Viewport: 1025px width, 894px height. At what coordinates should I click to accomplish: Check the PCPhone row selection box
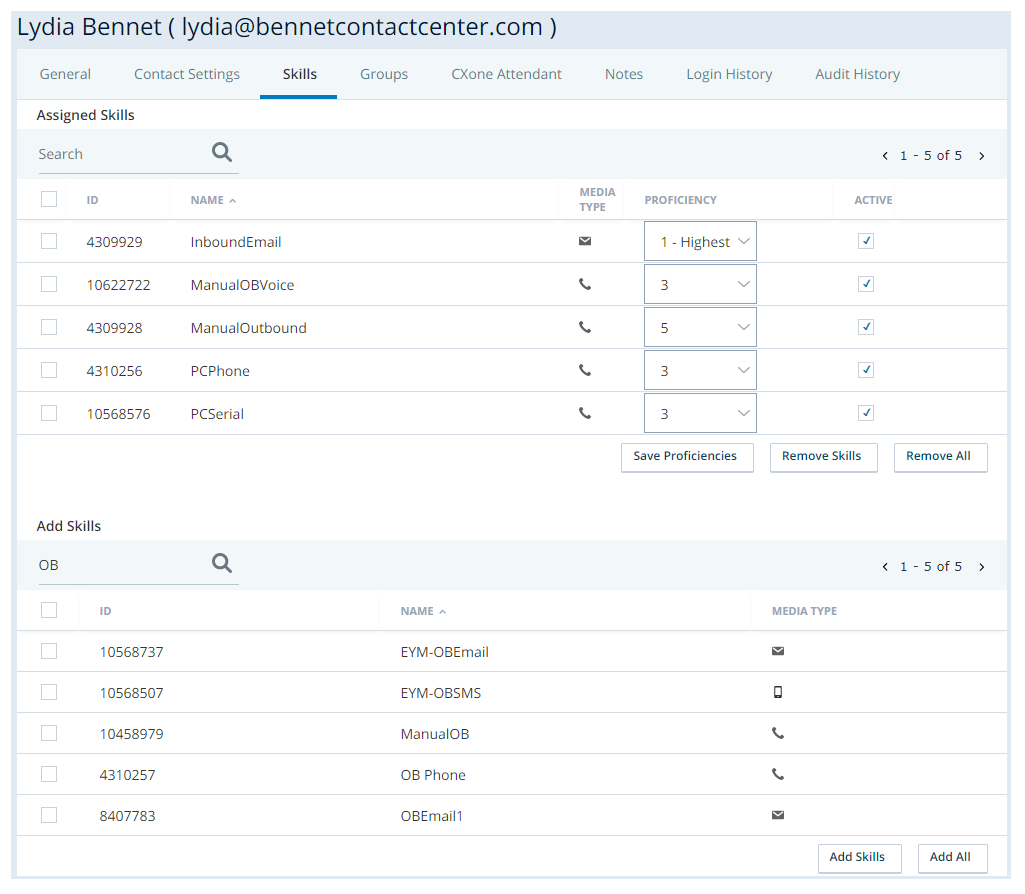pyautogui.click(x=49, y=370)
